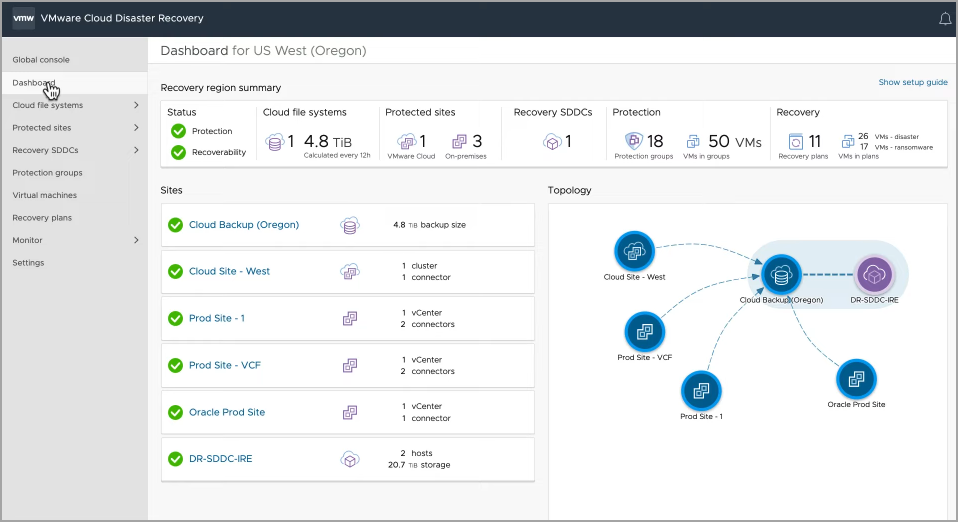Image resolution: width=958 pixels, height=522 pixels.
Task: Click 11 recovery plans count
Action: pyautogui.click(x=814, y=142)
